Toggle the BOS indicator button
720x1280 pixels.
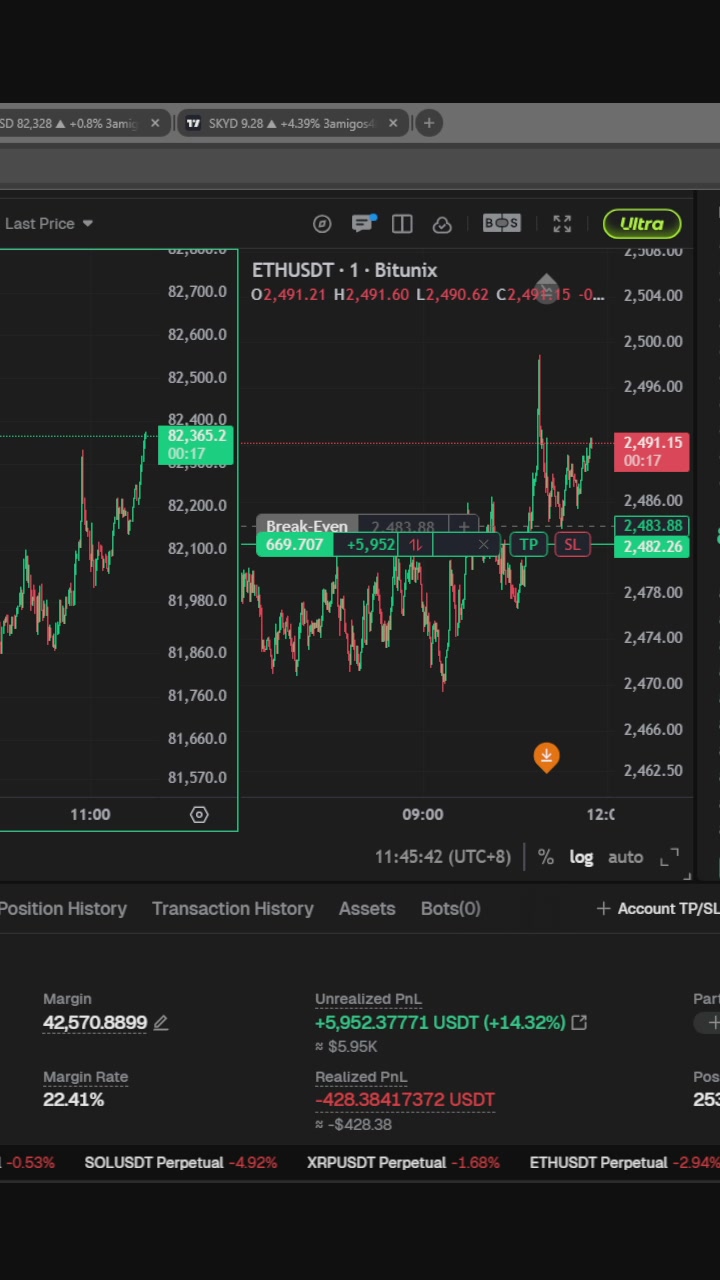click(501, 223)
